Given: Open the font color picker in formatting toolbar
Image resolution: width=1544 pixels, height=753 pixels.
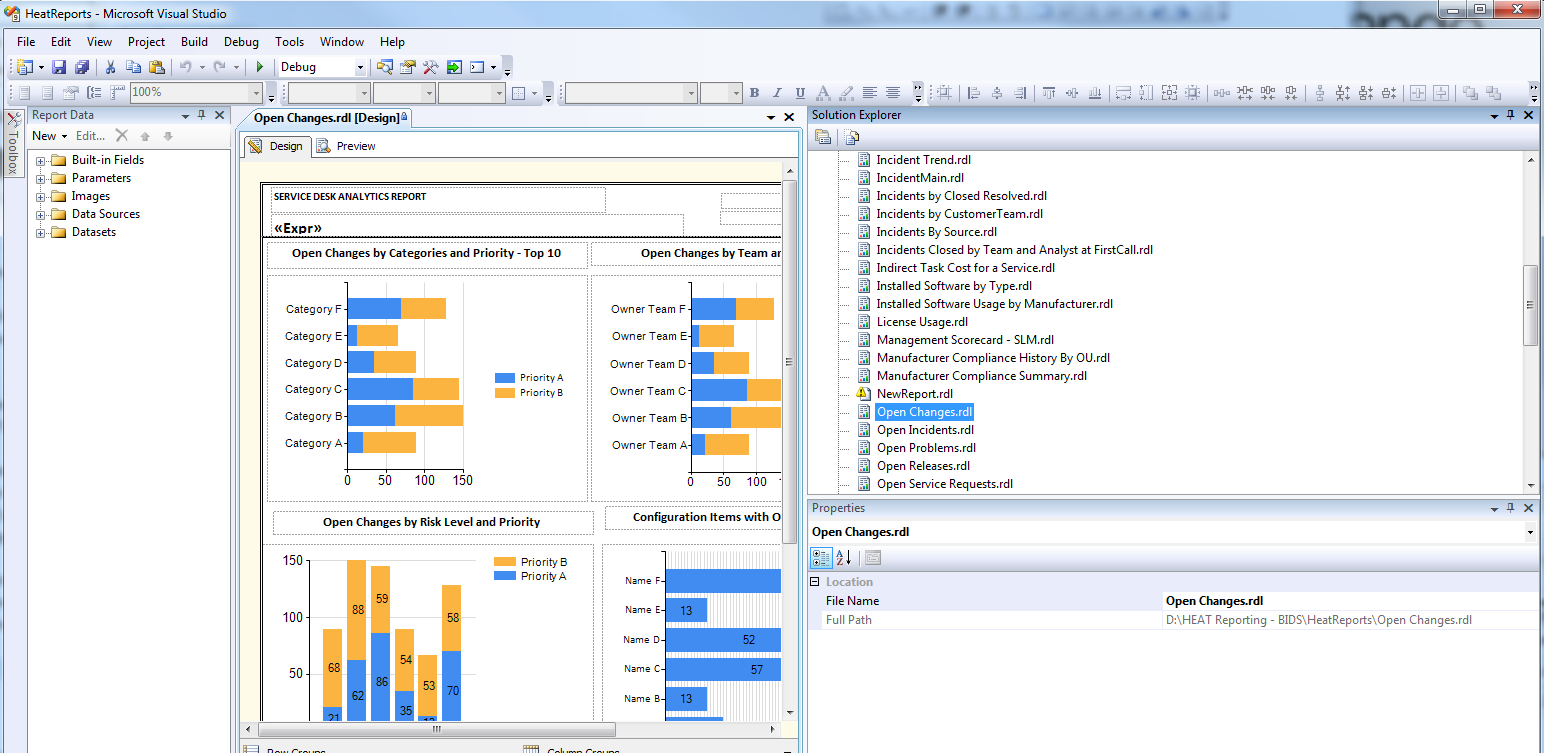Looking at the screenshot, I should [x=821, y=92].
